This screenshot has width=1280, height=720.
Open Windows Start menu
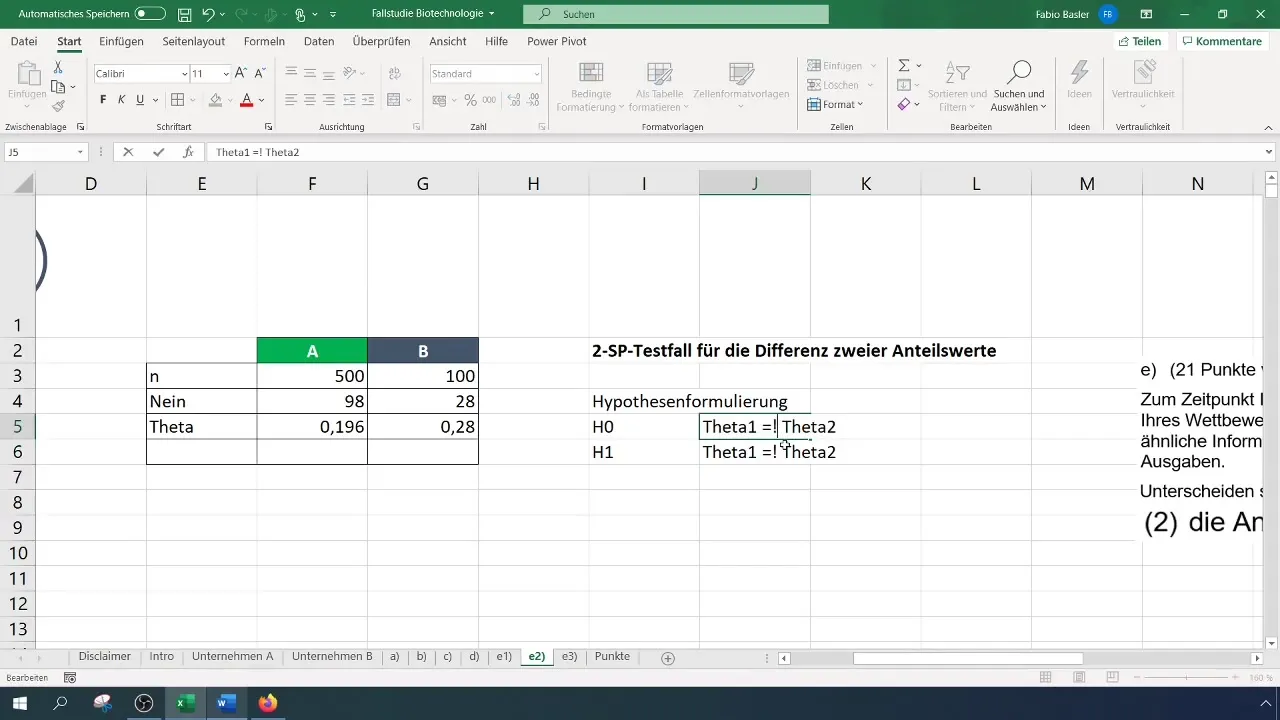coord(20,703)
